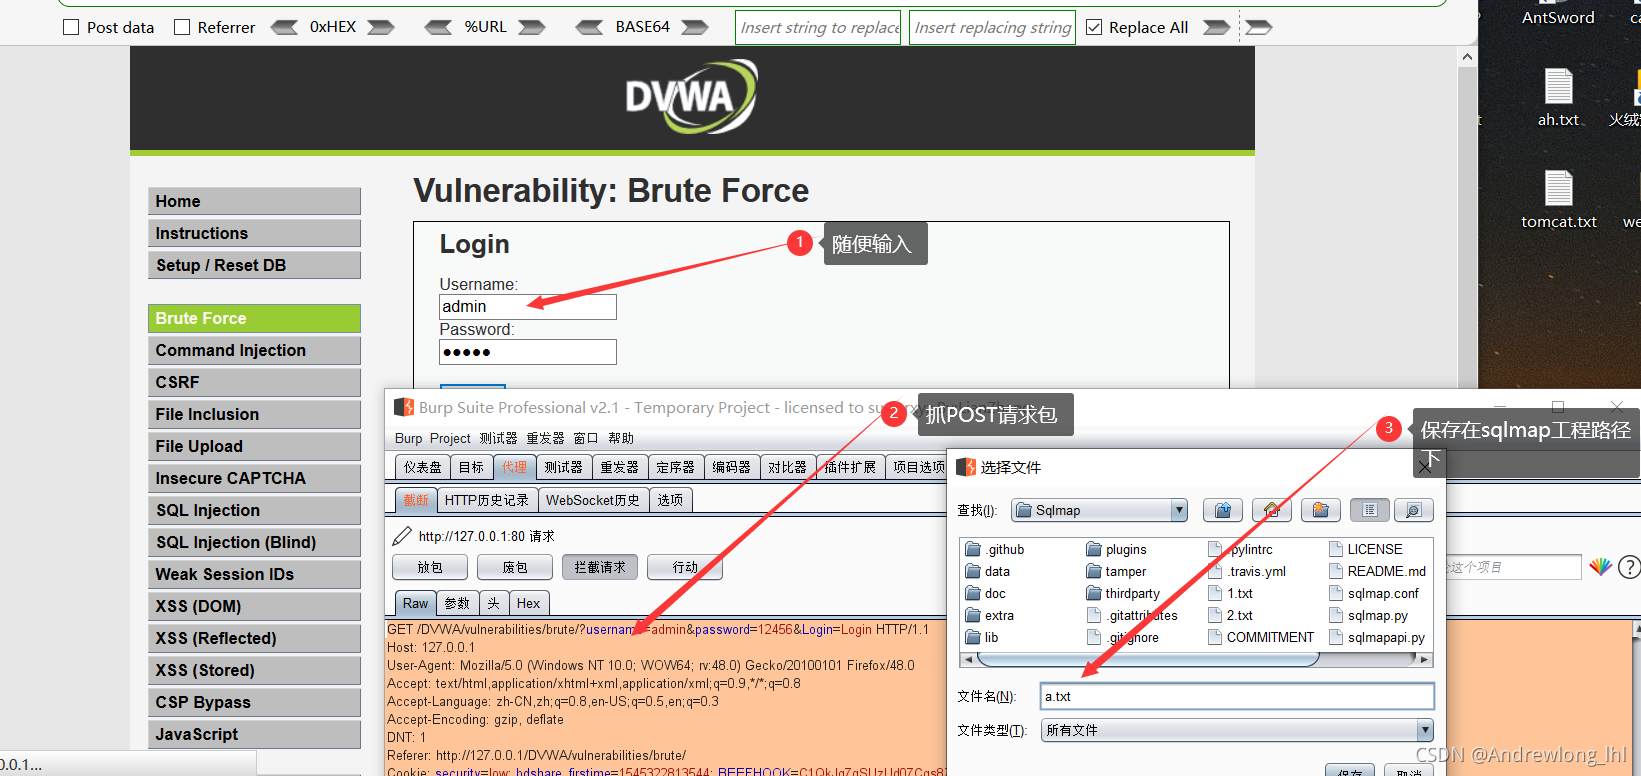1641x776 pixels.
Task: Switch to the Hex message tab
Action: coord(528,603)
